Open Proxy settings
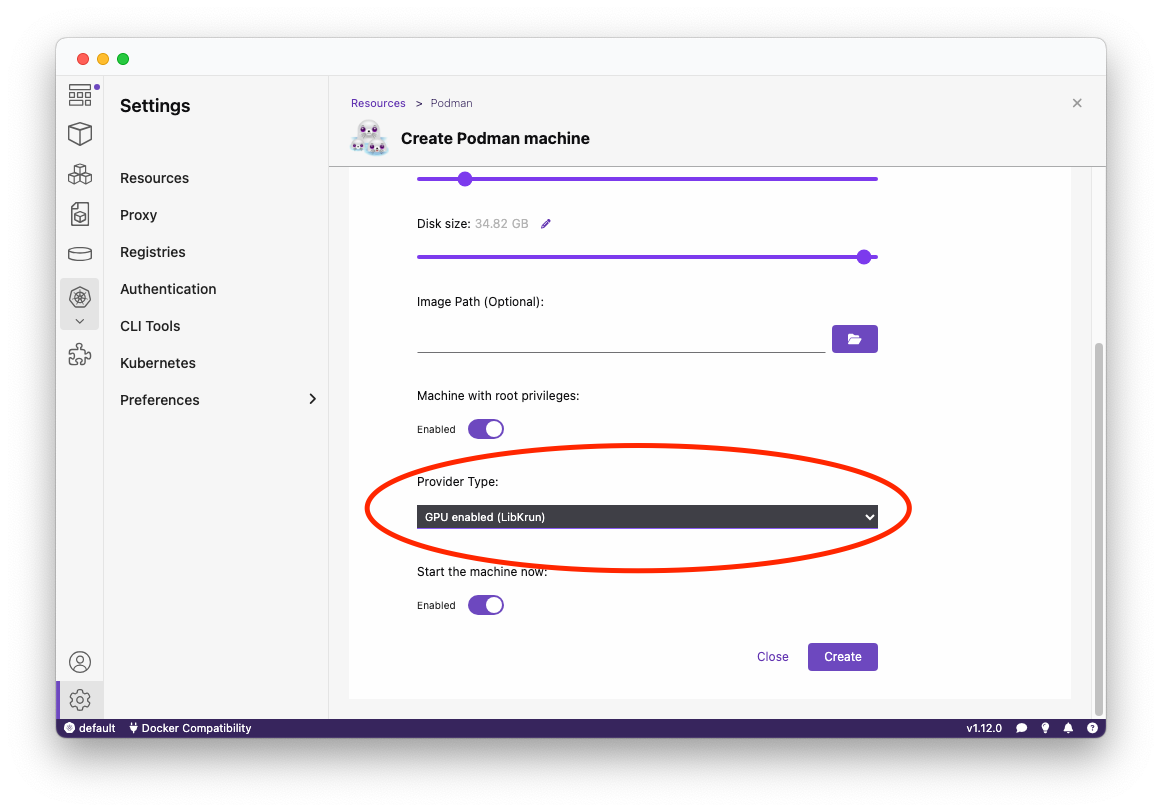This screenshot has height=812, width=1162. [139, 215]
